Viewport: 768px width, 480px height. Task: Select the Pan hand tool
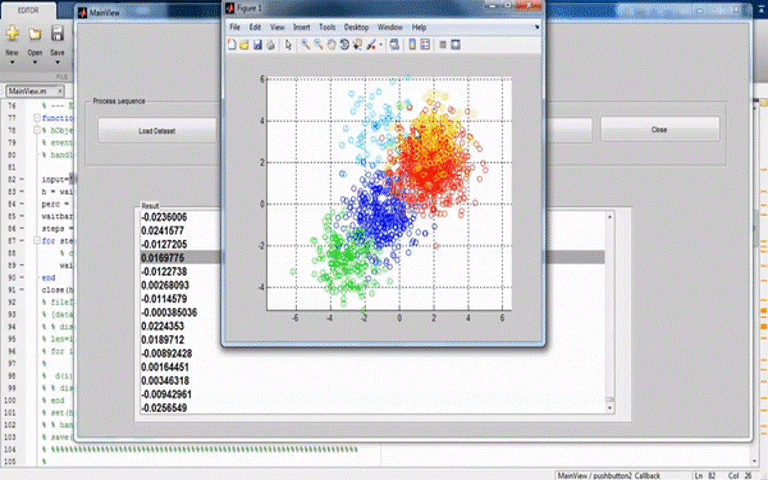point(331,45)
